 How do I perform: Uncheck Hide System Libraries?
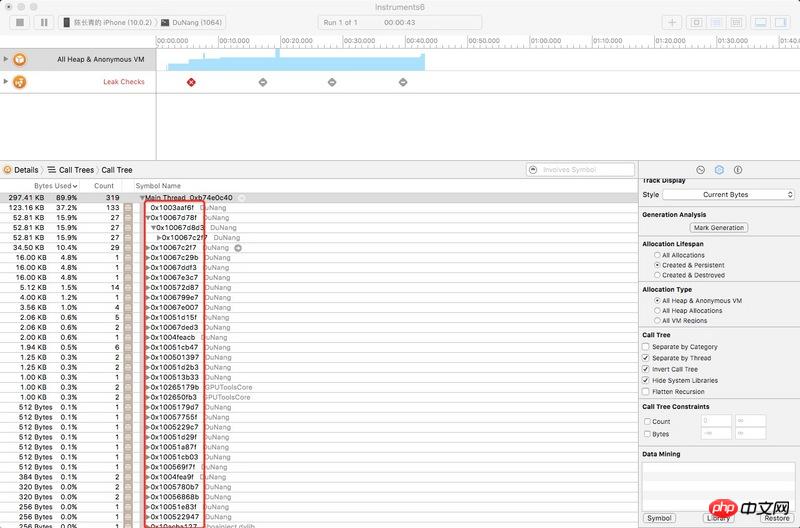point(646,381)
